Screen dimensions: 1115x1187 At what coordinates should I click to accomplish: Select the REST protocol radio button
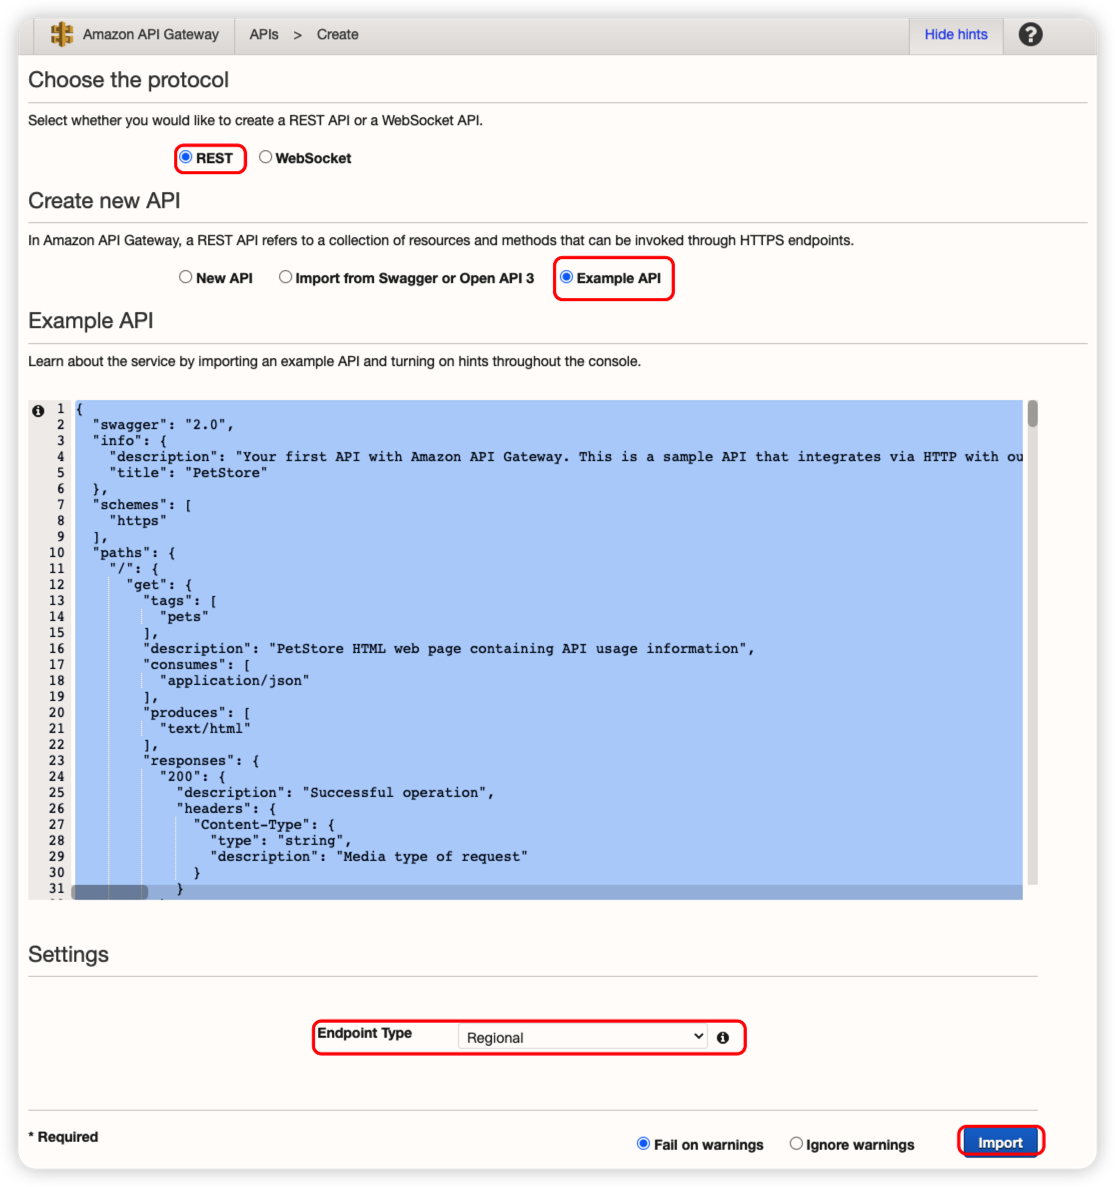186,157
